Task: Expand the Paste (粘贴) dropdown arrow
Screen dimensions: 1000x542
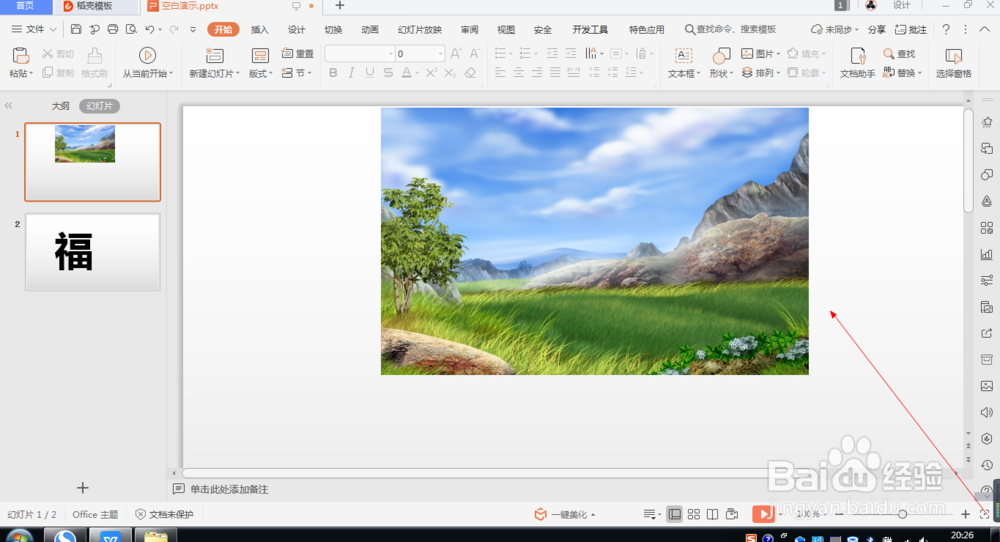Action: 31,74
